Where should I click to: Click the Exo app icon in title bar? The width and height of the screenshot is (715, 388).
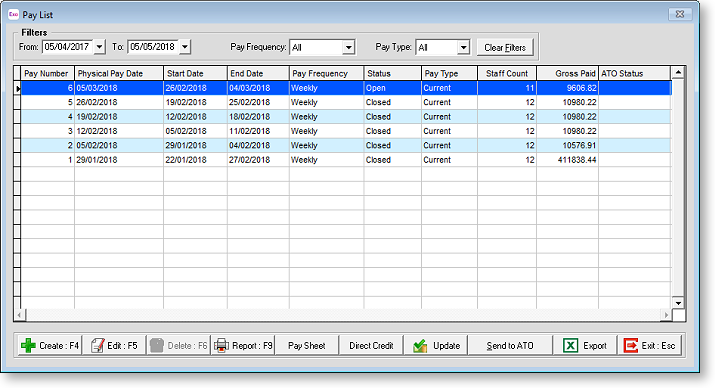pos(13,15)
